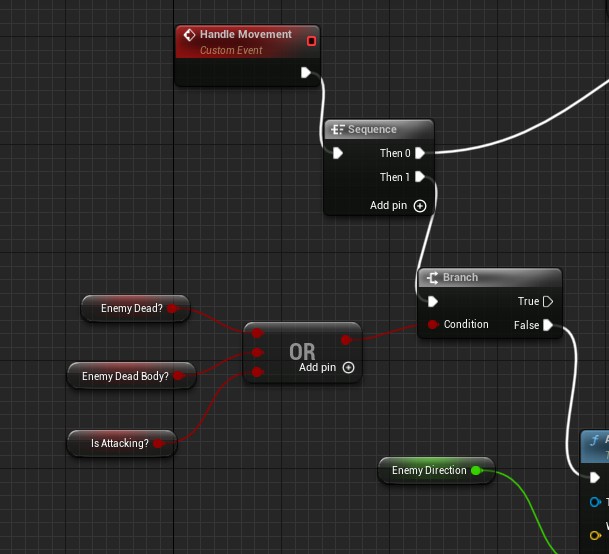Click the Condition label on Branch
The width and height of the screenshot is (609, 554).
(x=466, y=324)
